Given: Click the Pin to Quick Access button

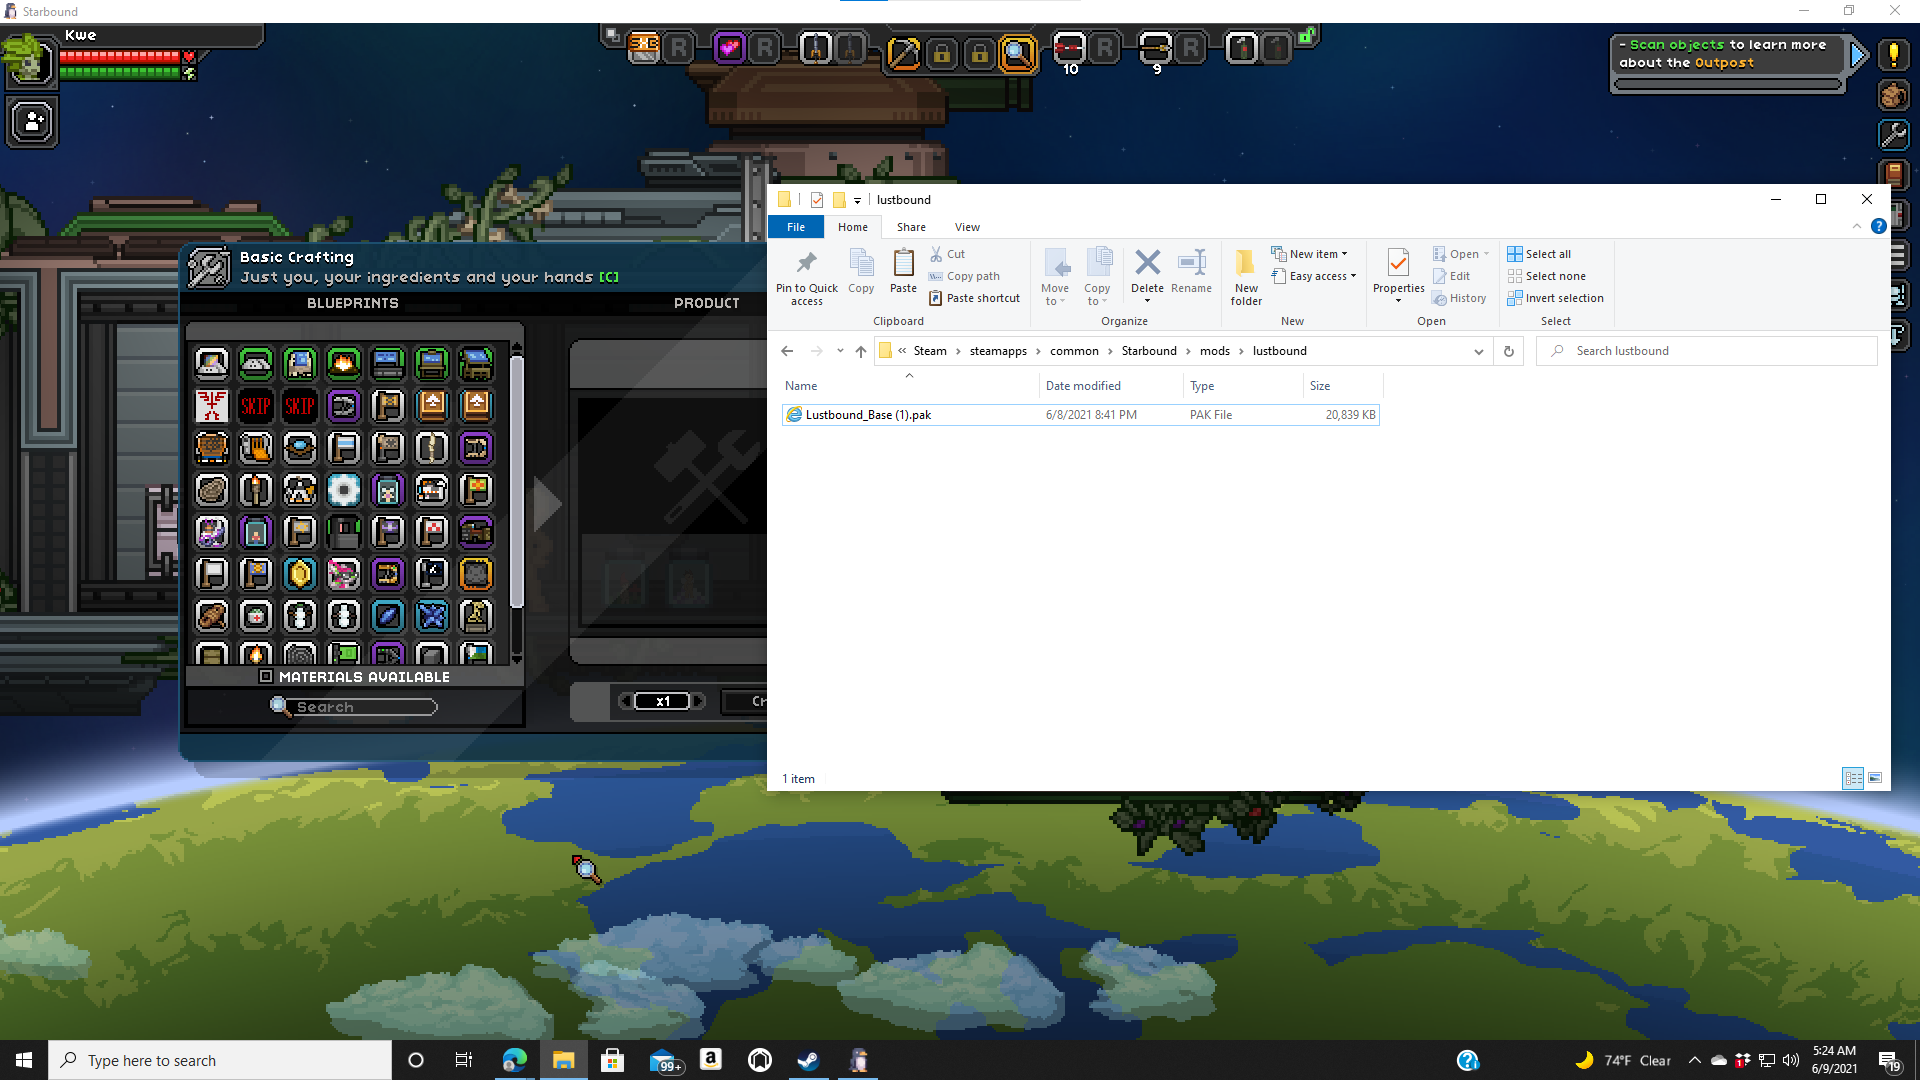Looking at the screenshot, I should point(807,273).
